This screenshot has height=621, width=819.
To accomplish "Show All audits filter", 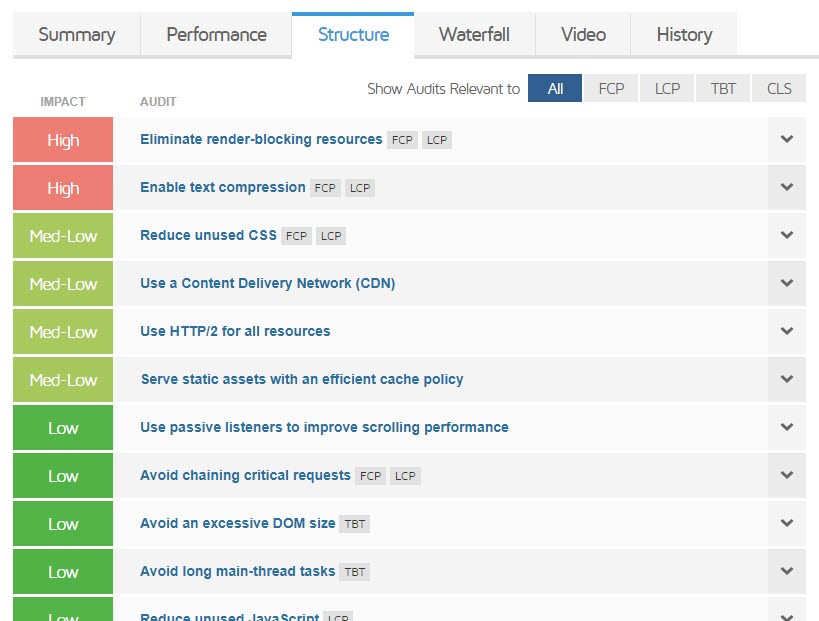I will 555,89.
